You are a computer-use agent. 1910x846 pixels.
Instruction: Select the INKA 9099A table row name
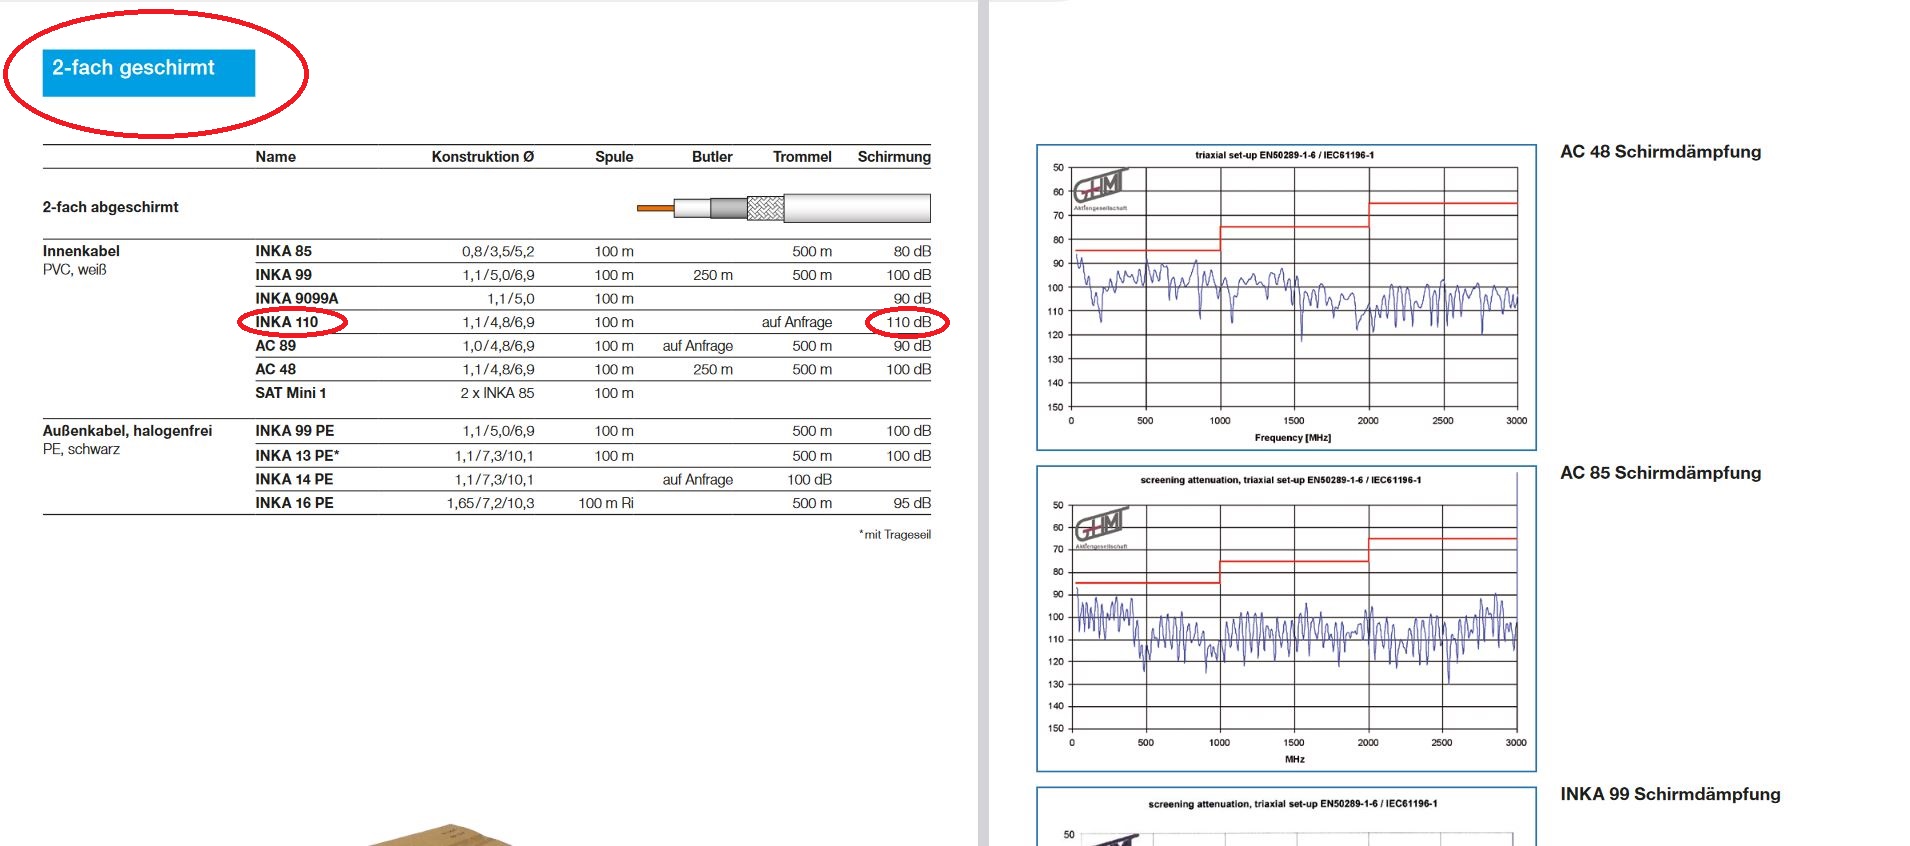tap(296, 298)
